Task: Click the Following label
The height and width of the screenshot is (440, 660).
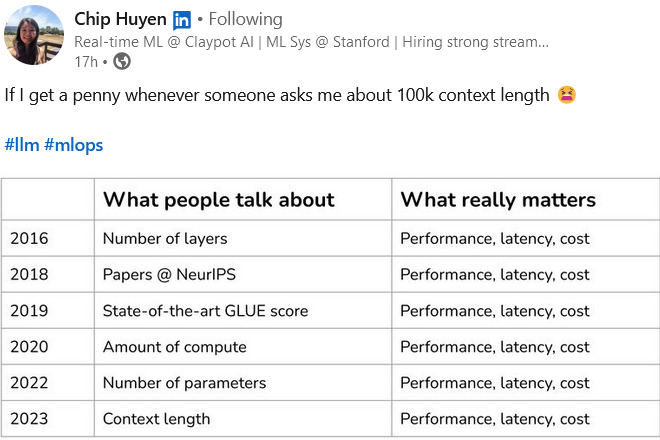Action: pos(246,19)
